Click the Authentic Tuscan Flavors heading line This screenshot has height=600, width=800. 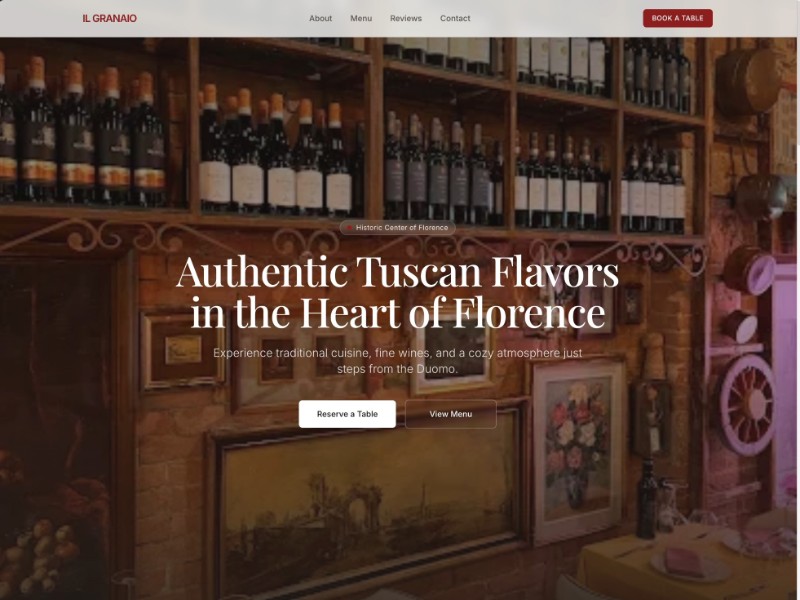coord(397,272)
